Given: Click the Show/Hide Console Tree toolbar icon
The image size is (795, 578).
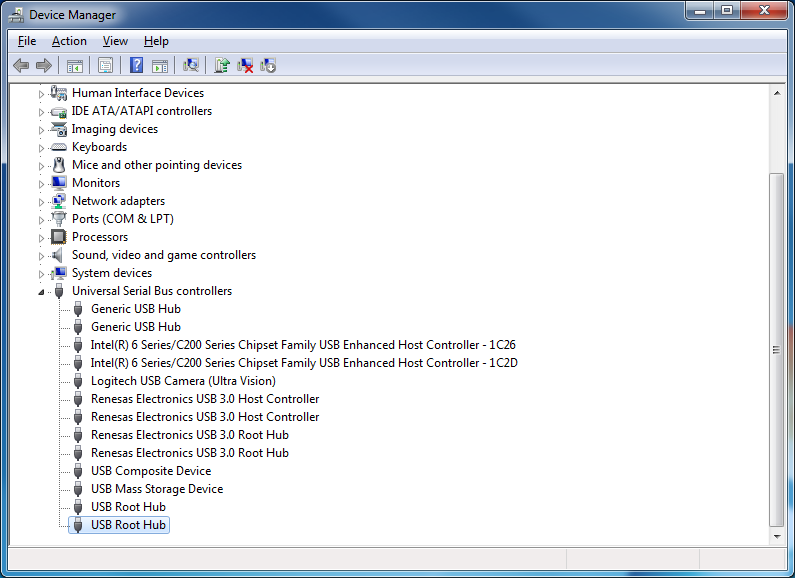Looking at the screenshot, I should coord(74,66).
